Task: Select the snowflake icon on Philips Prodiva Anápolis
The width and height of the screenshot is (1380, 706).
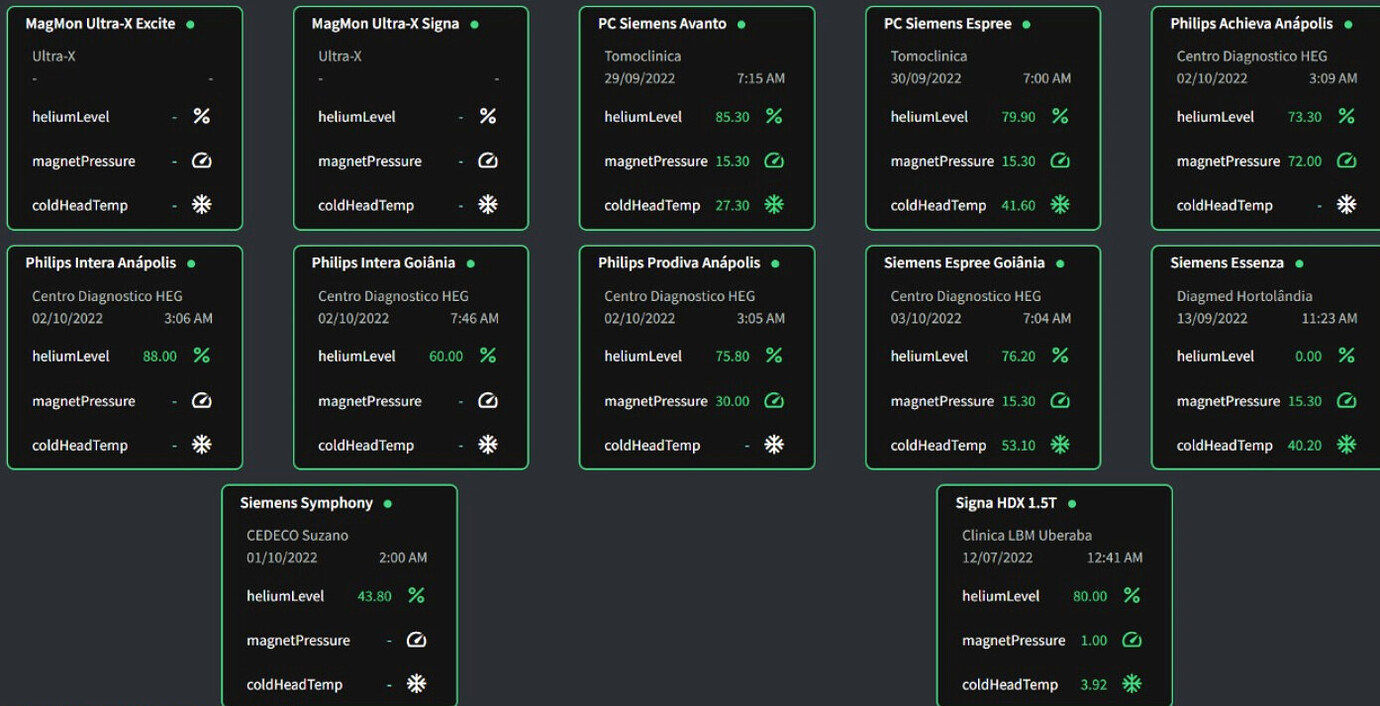Action: point(774,445)
